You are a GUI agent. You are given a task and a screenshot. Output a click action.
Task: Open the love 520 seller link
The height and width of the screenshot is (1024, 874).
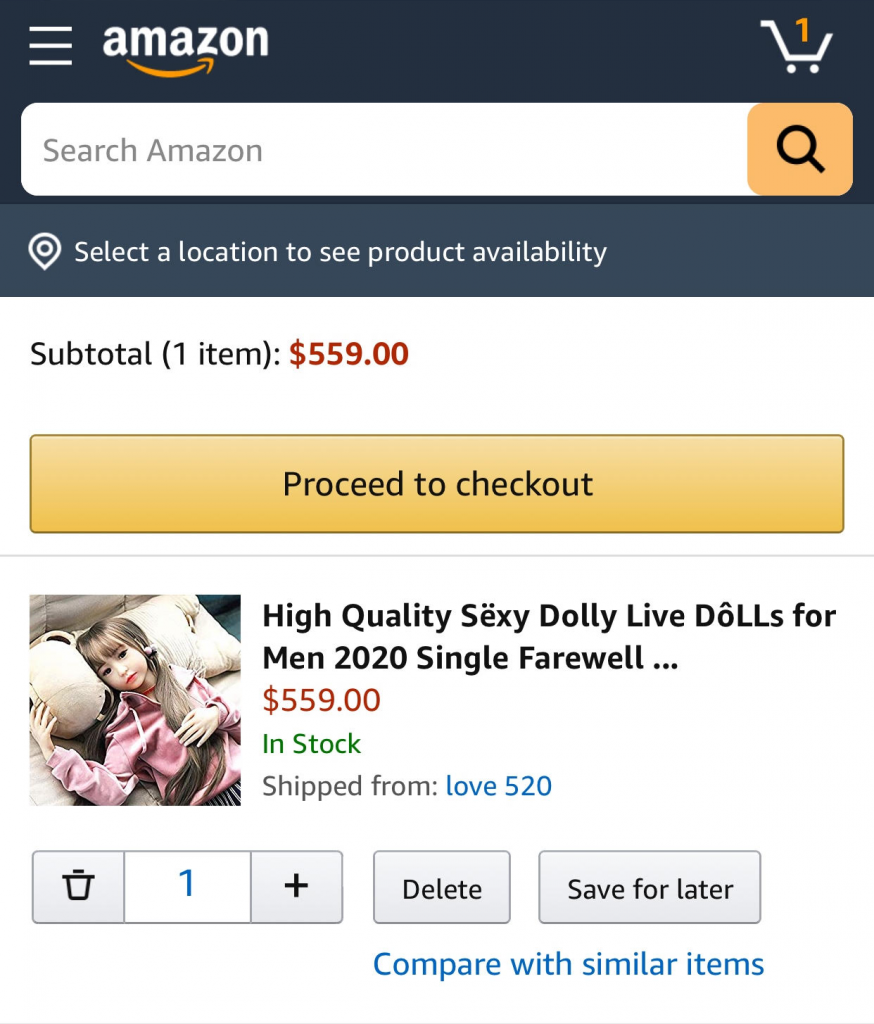point(499,786)
